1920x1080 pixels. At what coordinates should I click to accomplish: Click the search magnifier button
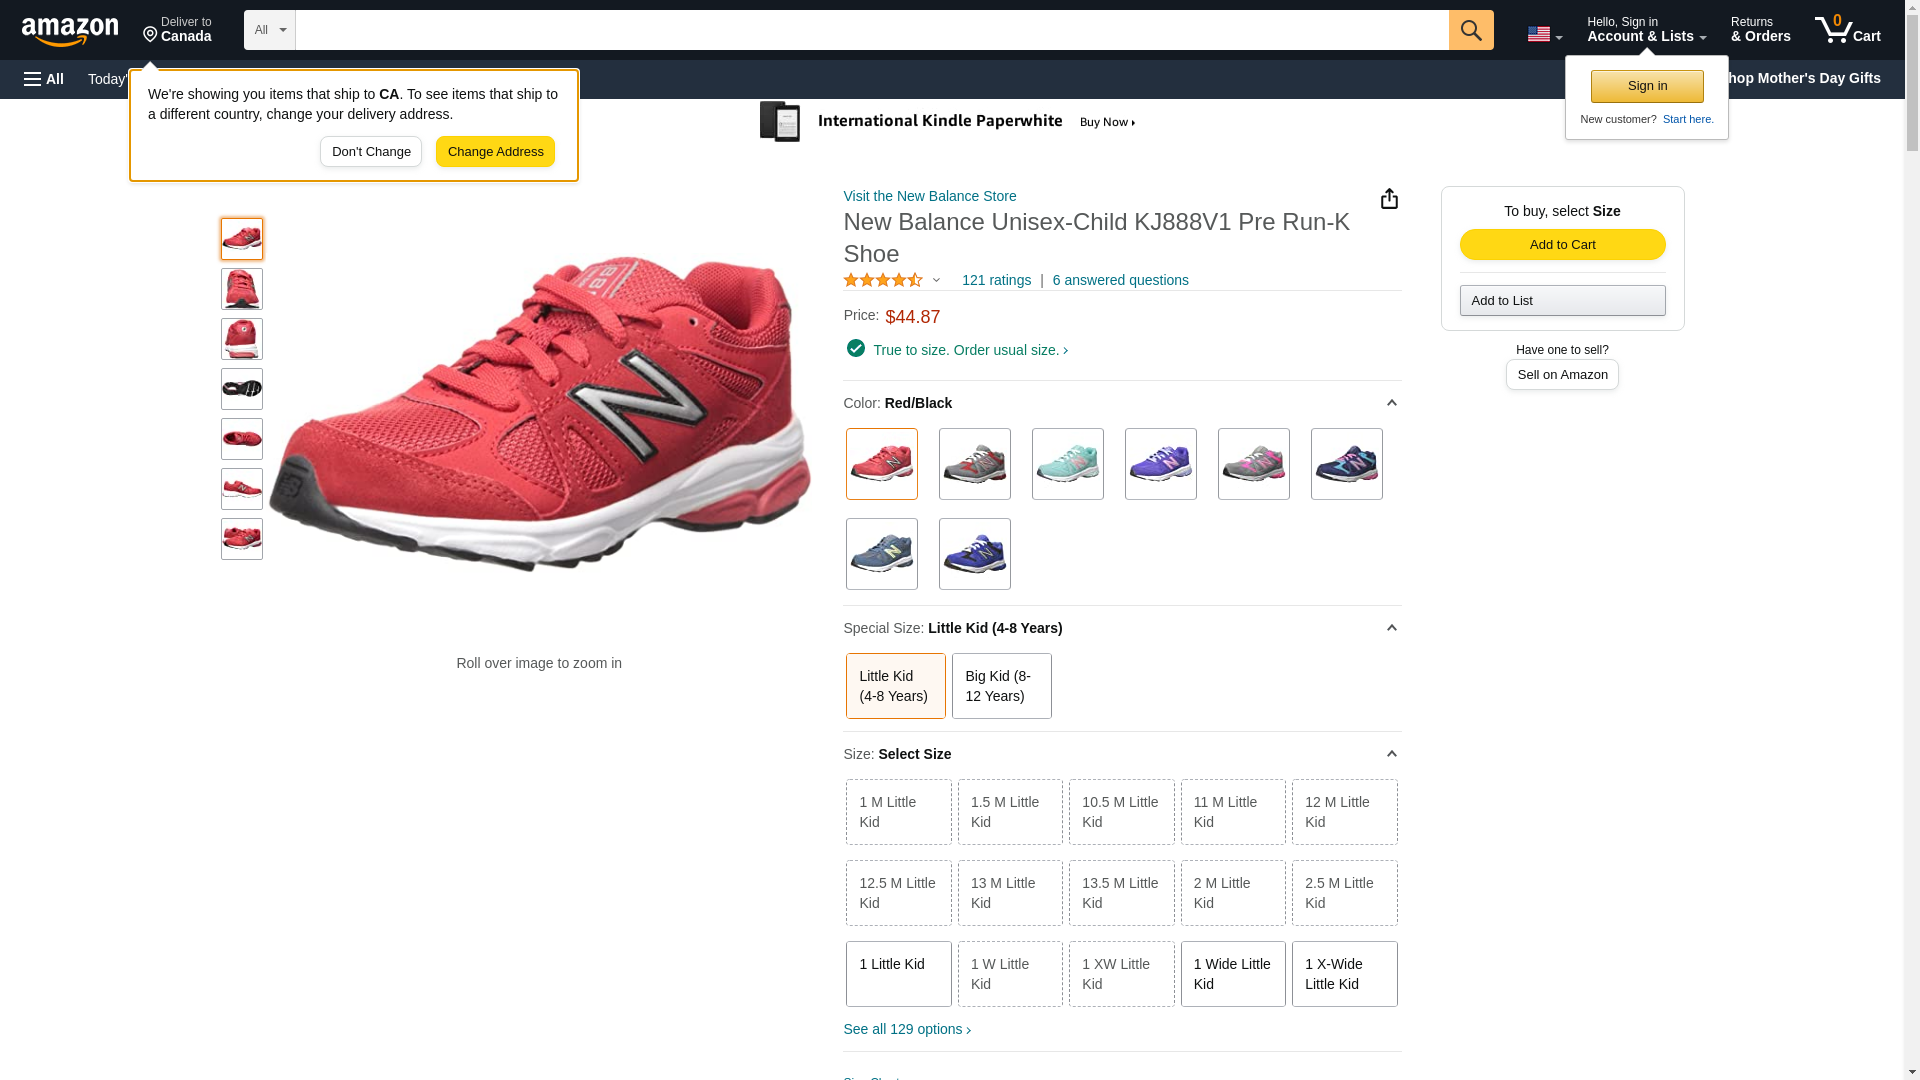pyautogui.click(x=1470, y=30)
